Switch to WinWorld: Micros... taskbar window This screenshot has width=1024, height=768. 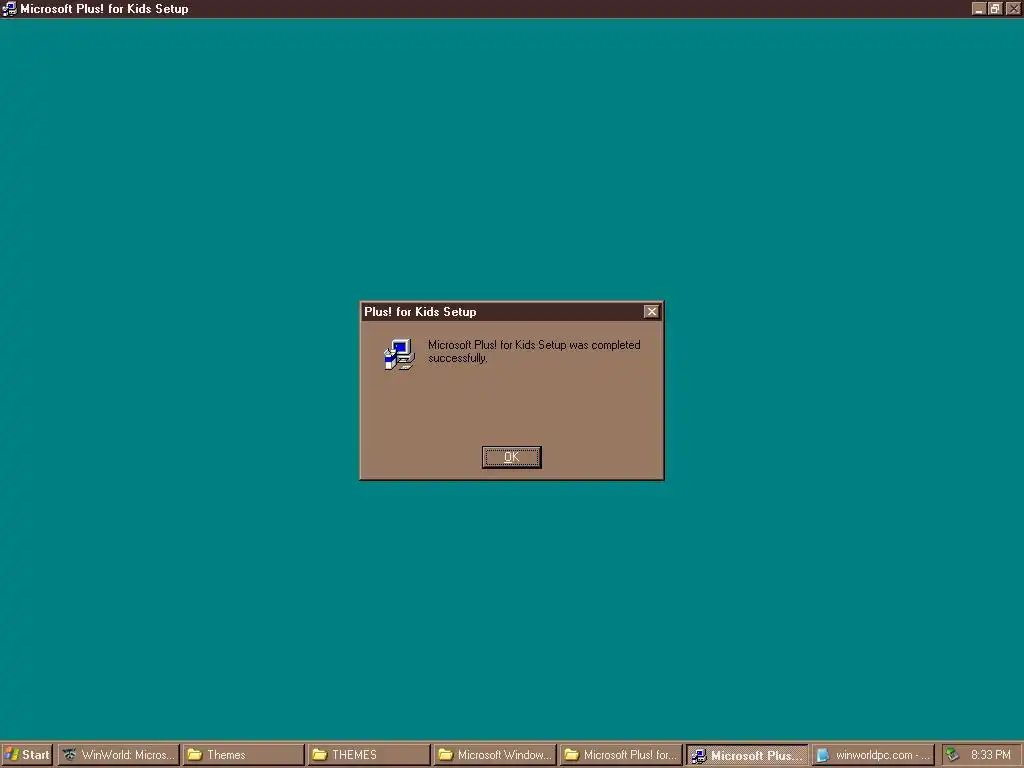point(118,755)
